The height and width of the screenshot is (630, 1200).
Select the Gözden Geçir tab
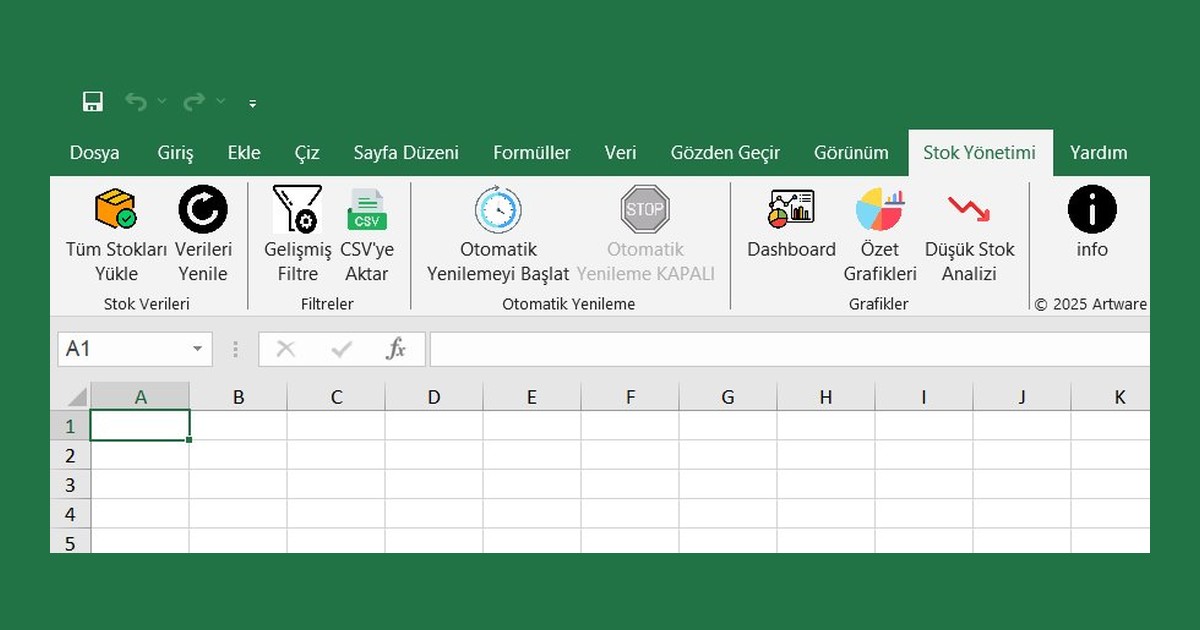click(724, 152)
